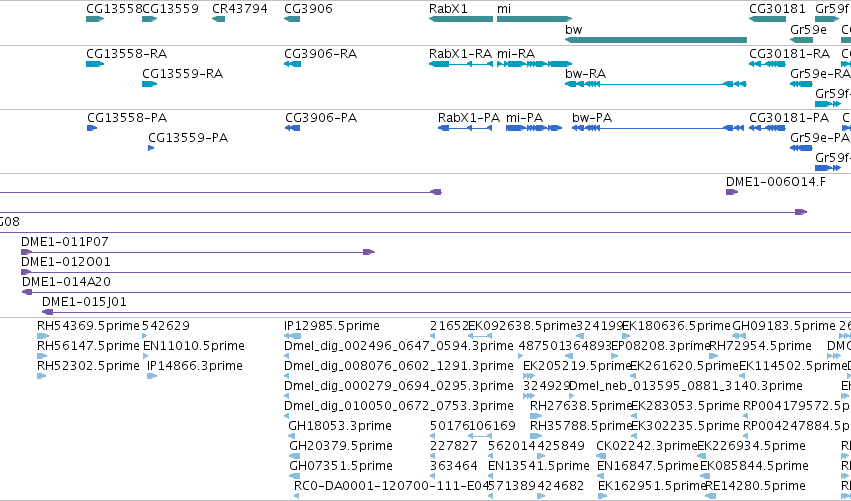The image size is (851, 501).
Task: Select the DME1-014A20 clone label
Action: 66,282
